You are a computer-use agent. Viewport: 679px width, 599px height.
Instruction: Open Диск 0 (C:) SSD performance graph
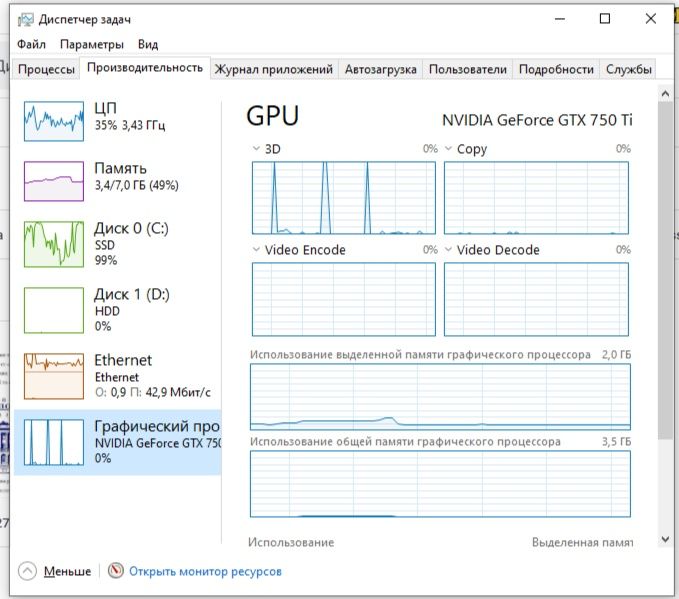(53, 243)
